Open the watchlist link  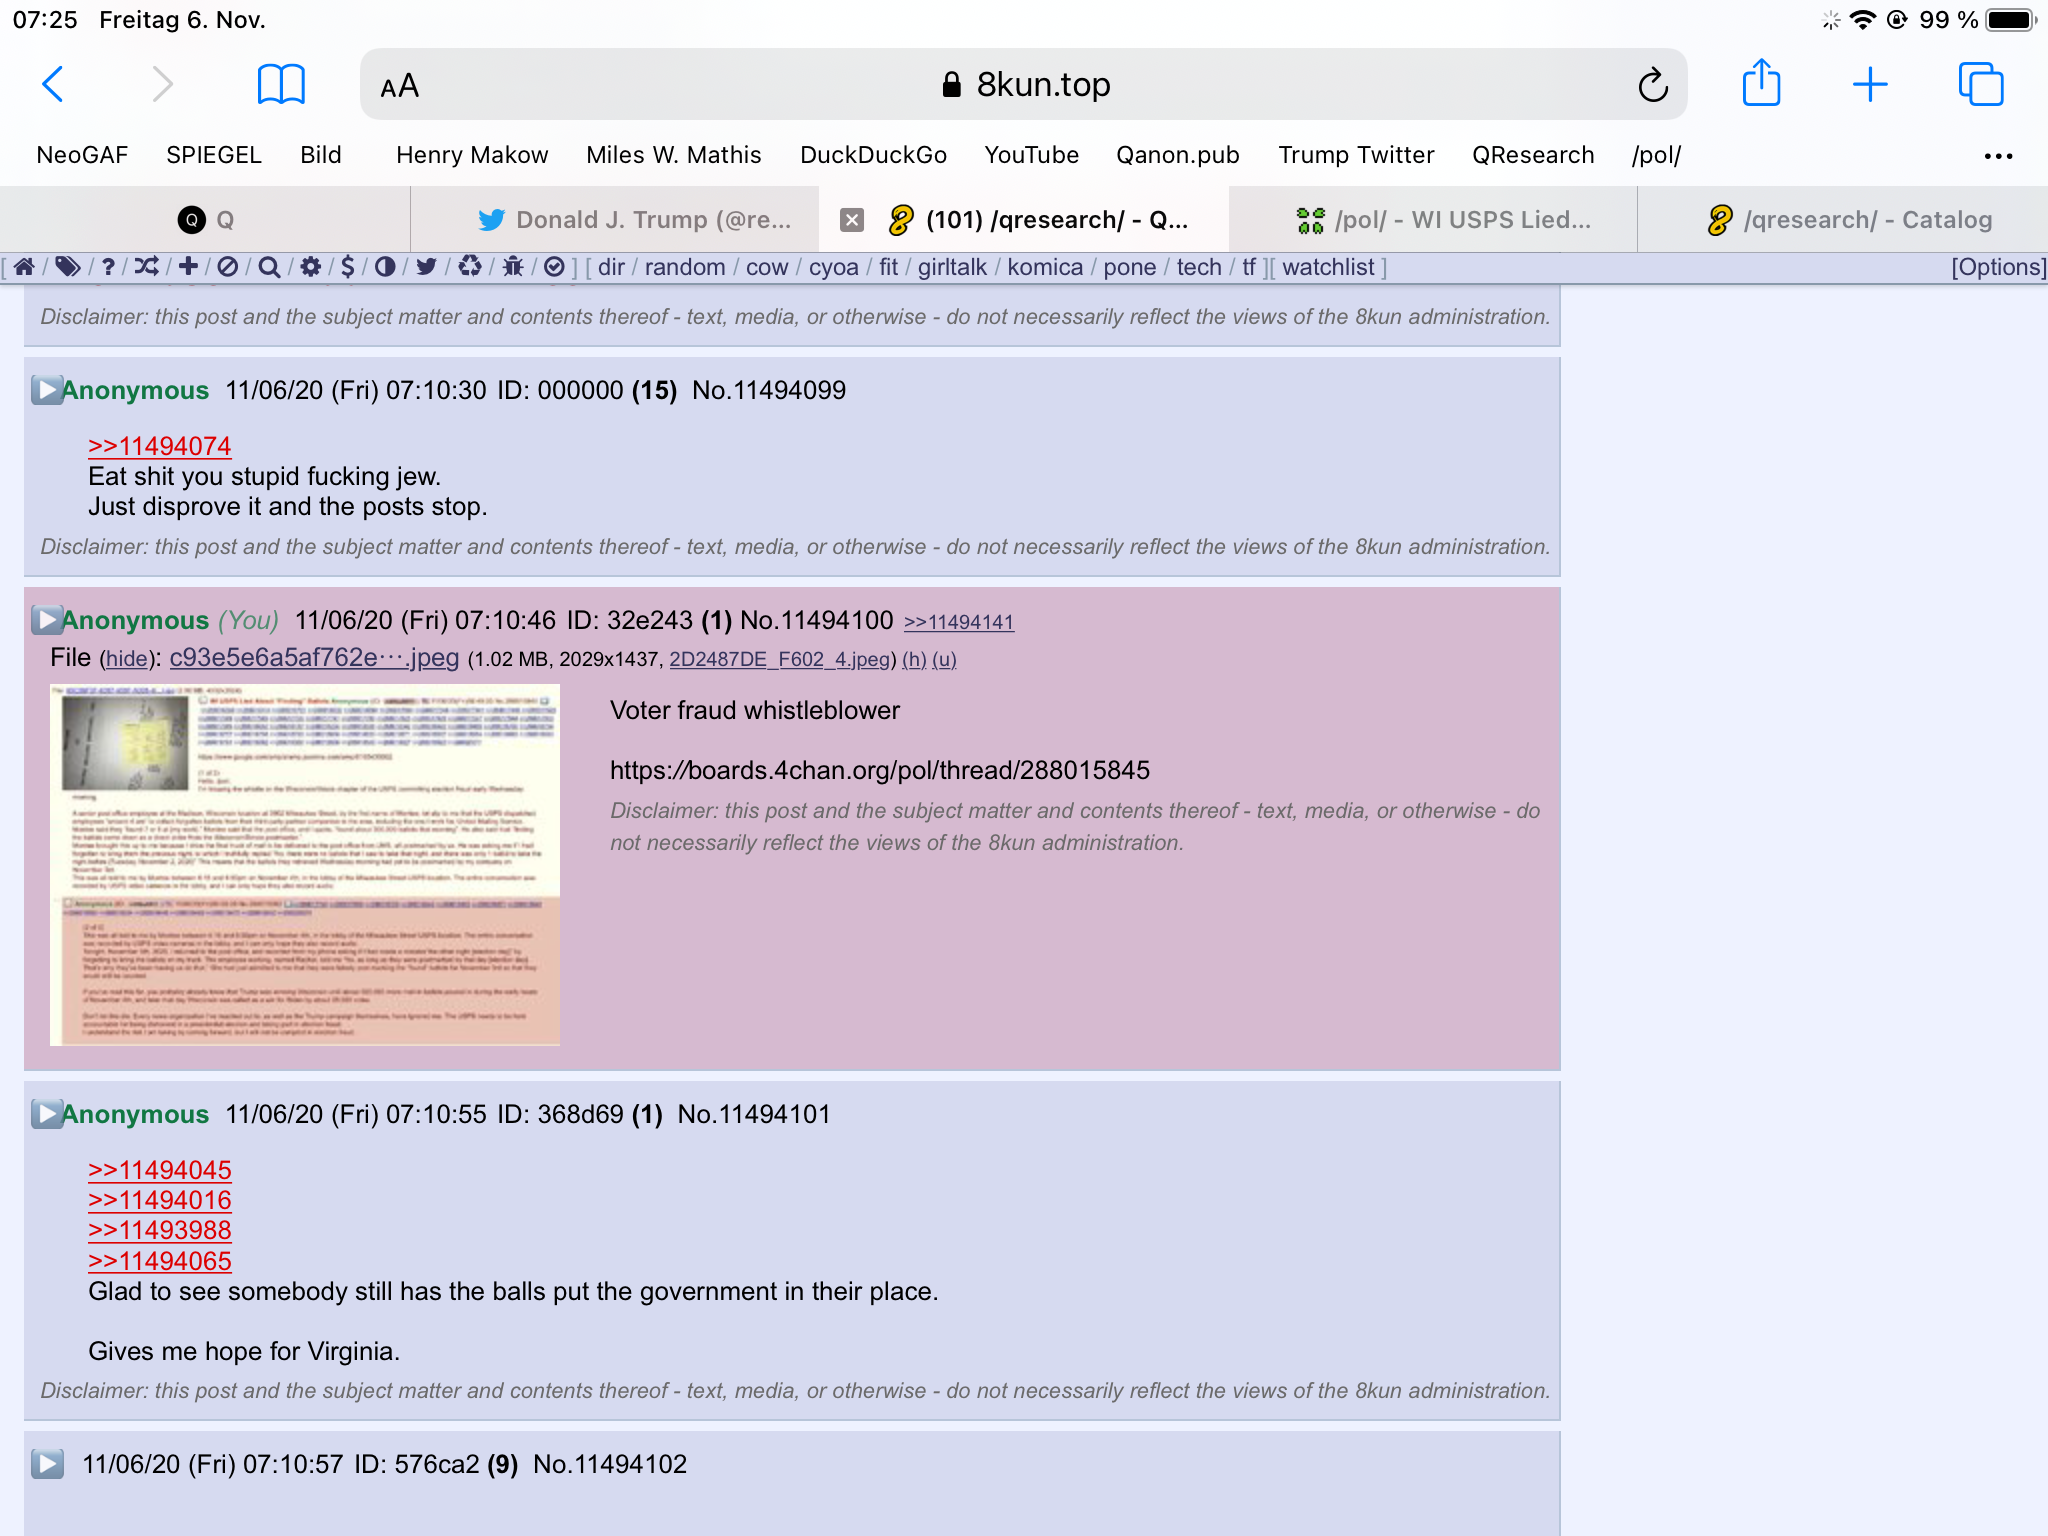(1328, 267)
